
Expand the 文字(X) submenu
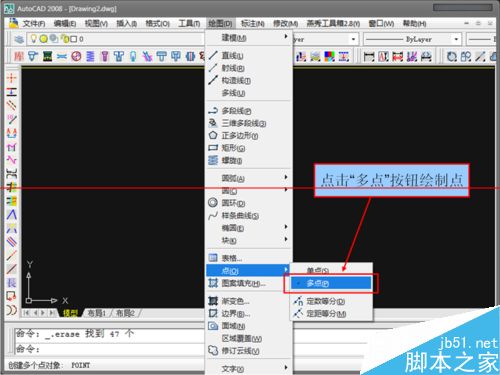(x=249, y=369)
